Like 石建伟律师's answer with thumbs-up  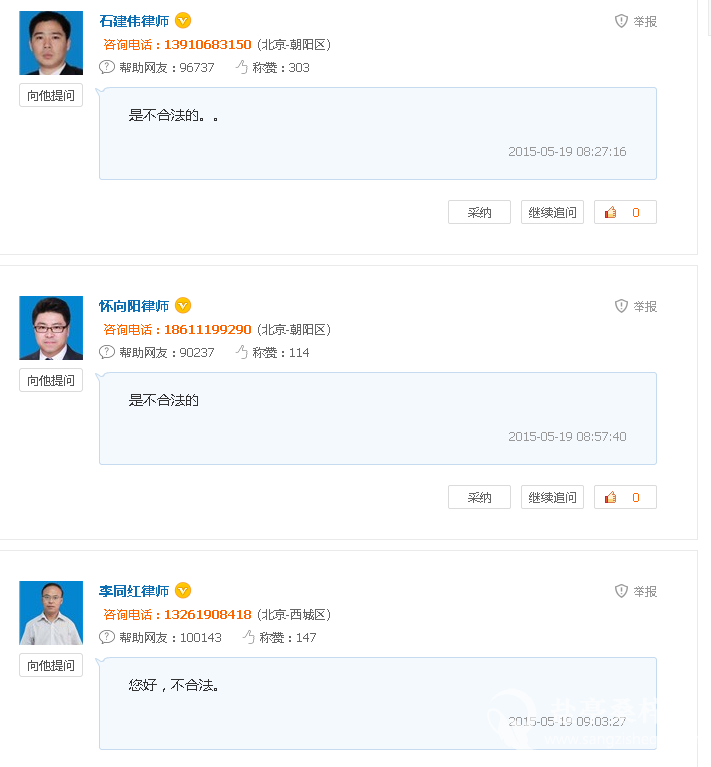pos(625,212)
